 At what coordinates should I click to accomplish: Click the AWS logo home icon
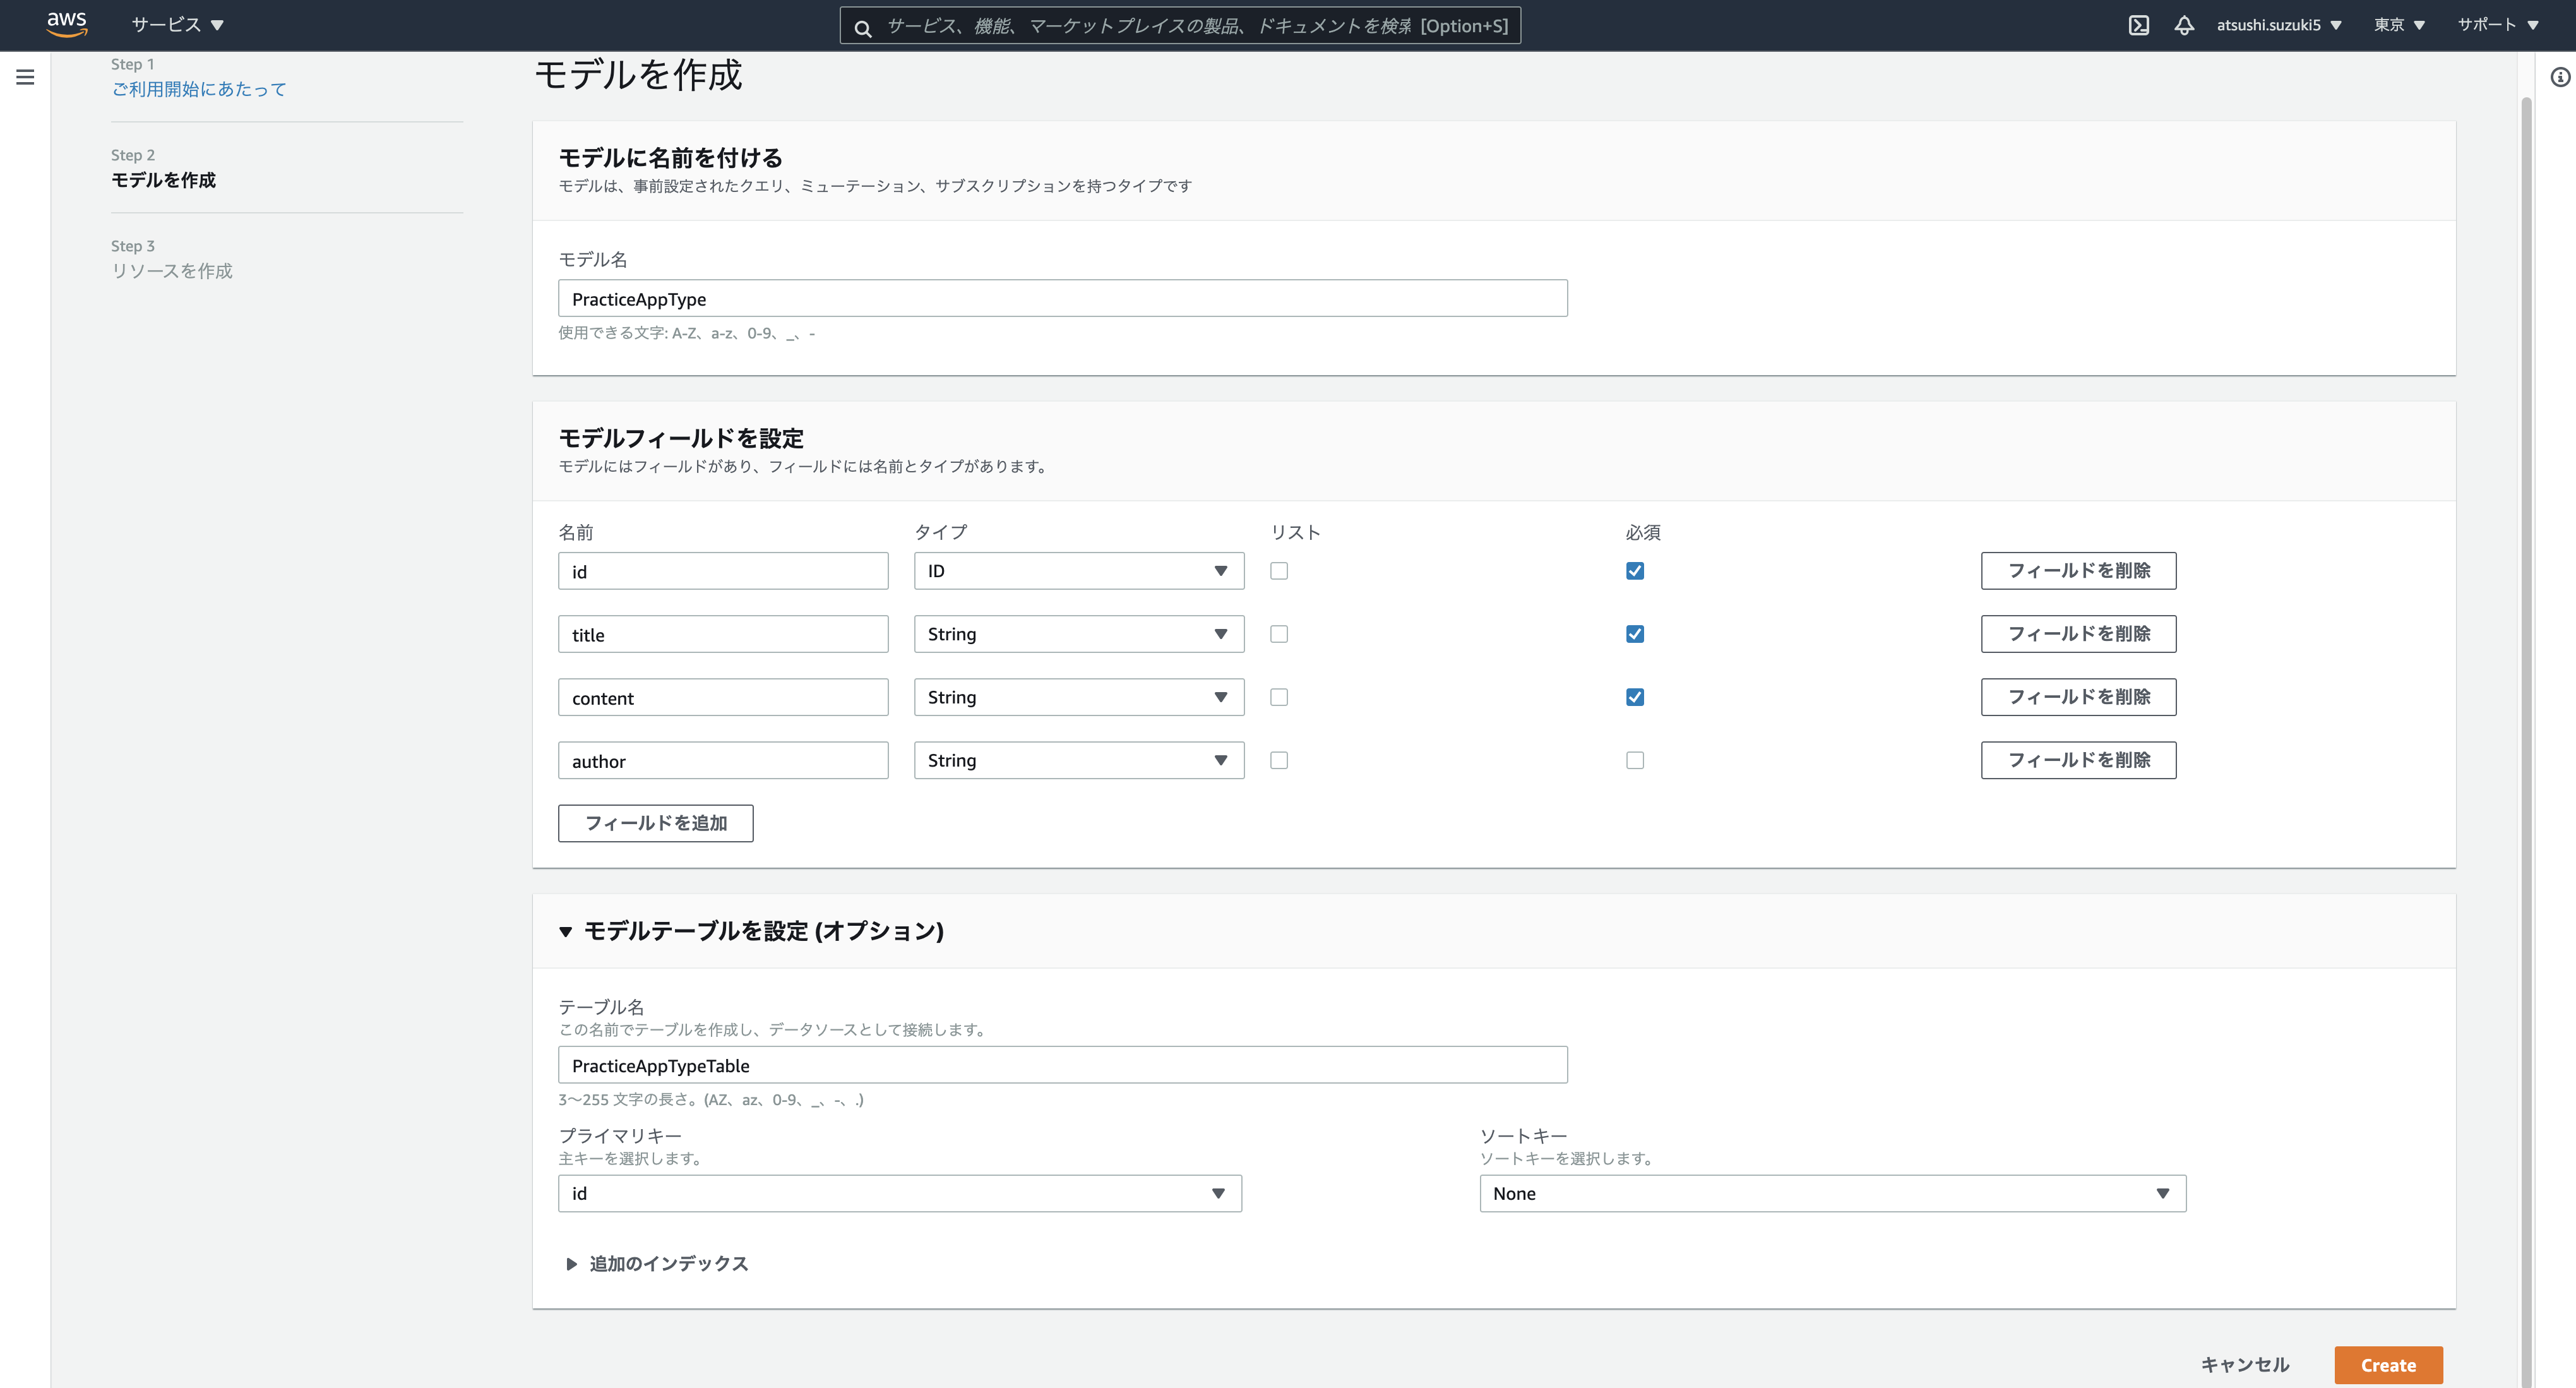66,24
